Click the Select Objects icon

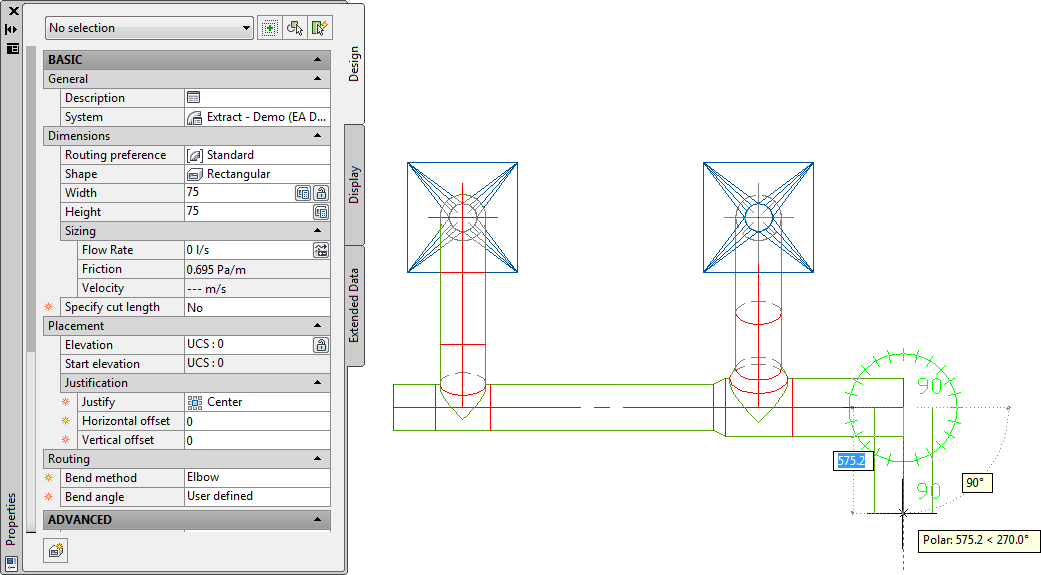(295, 28)
